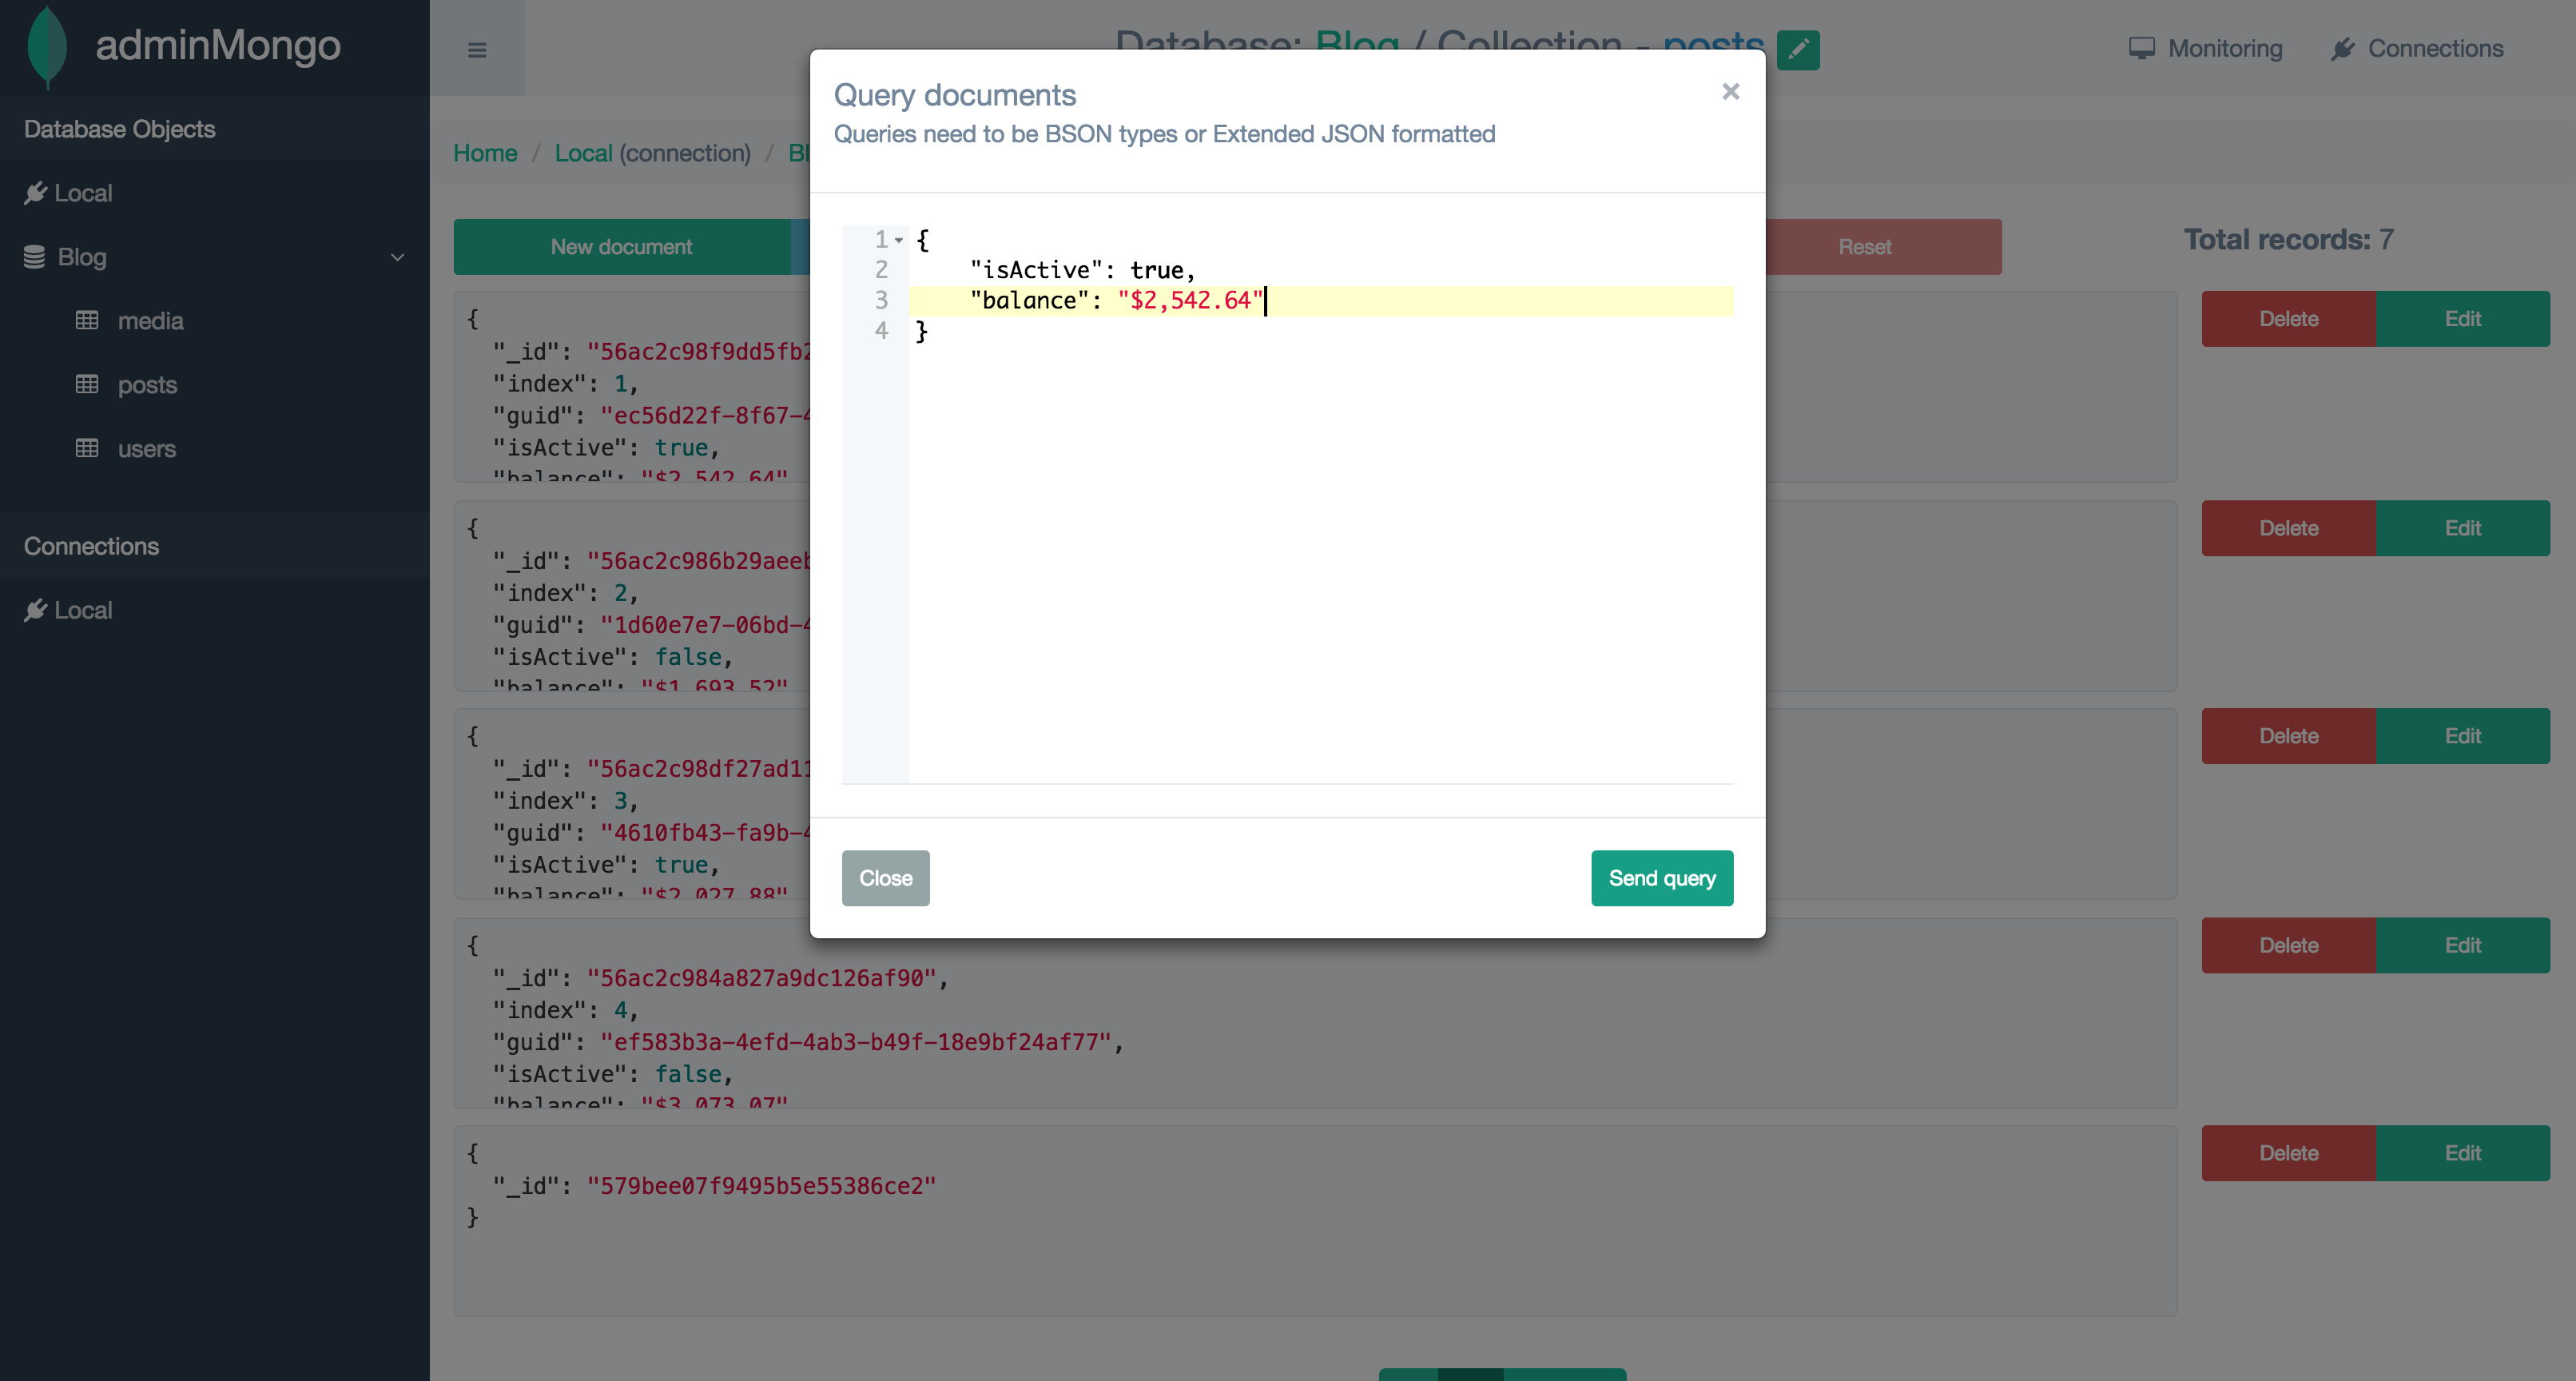Click the adminMongo leaf logo
Image resolution: width=2576 pixels, height=1381 pixels.
(x=47, y=46)
